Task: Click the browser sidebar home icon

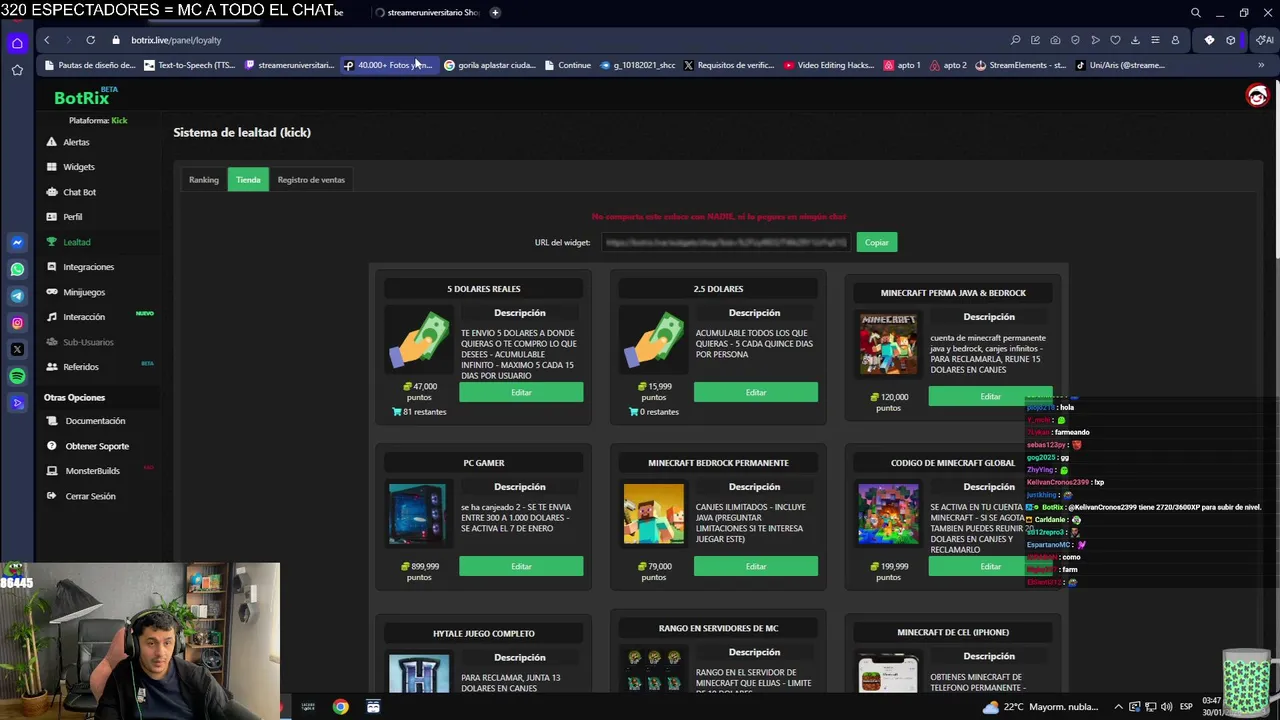Action: pos(17,43)
